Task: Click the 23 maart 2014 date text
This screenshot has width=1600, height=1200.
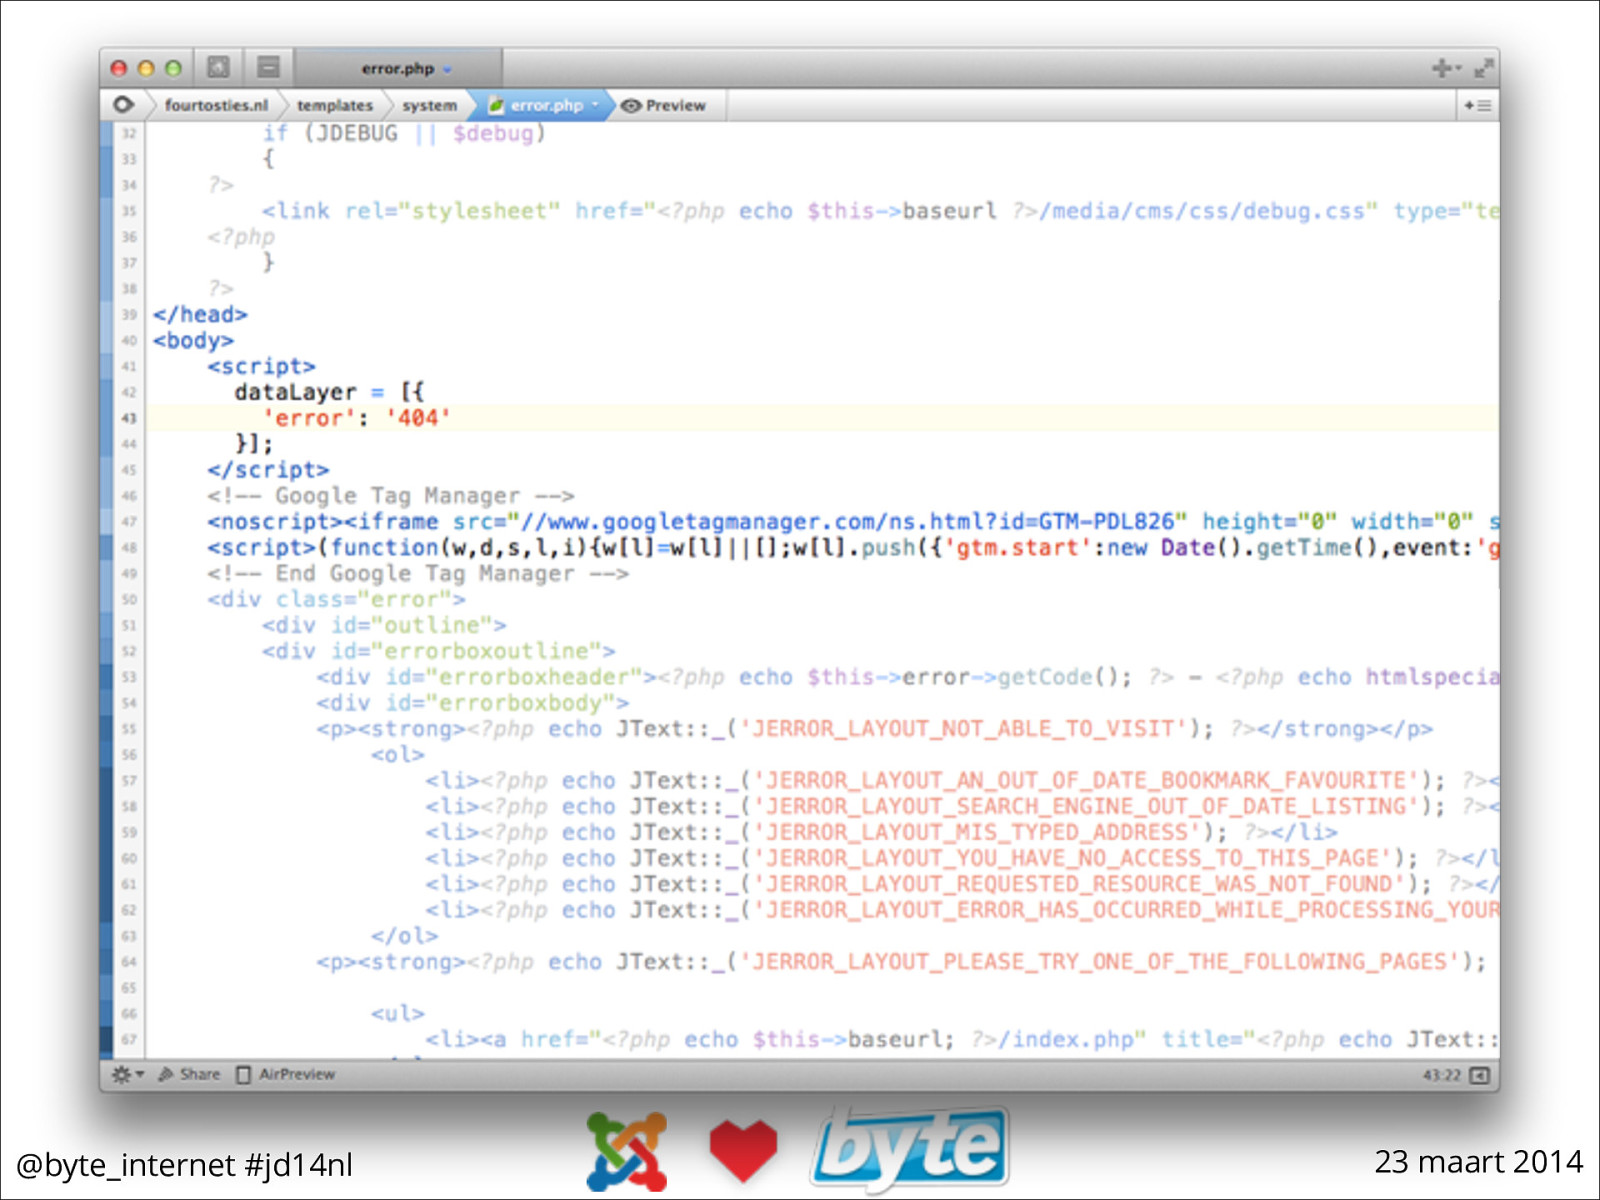Action: tap(1478, 1162)
